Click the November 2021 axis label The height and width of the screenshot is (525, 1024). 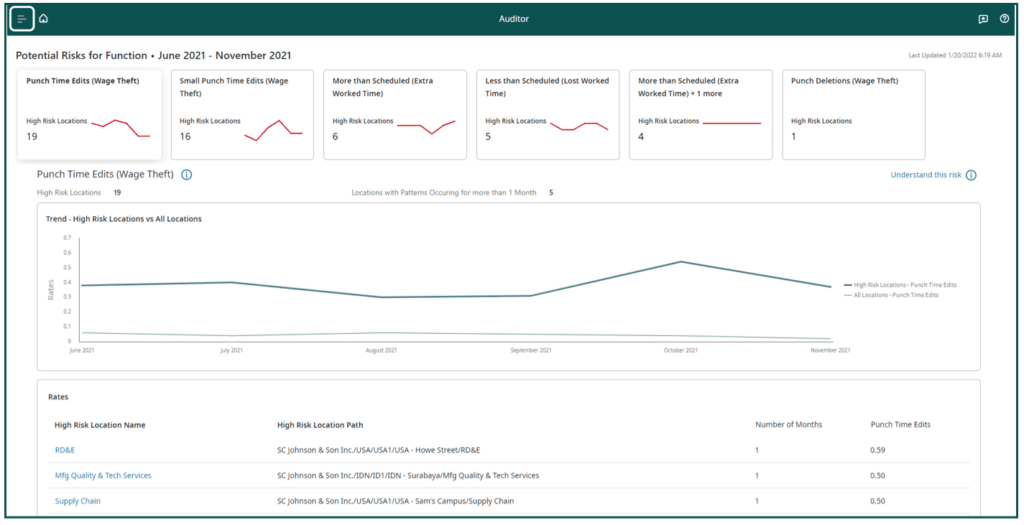click(x=831, y=351)
